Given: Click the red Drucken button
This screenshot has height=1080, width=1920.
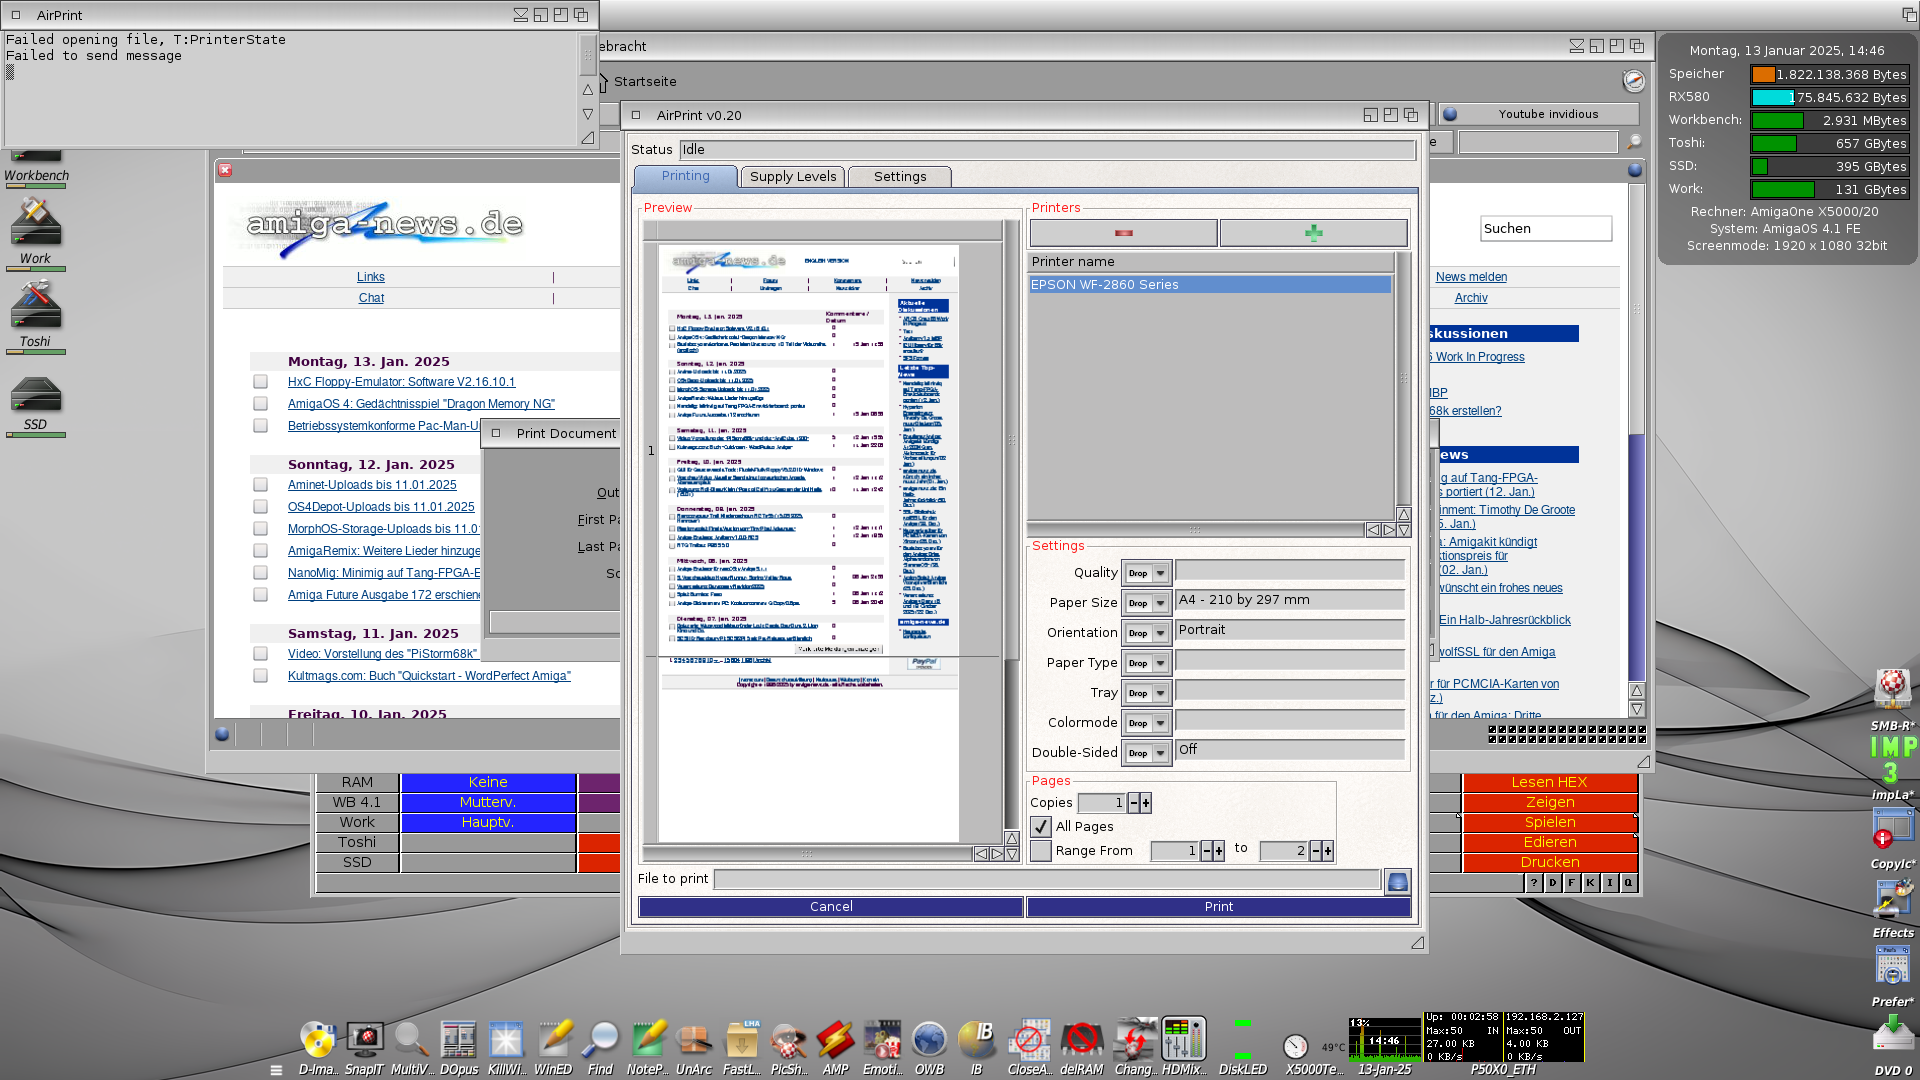Looking at the screenshot, I should click(x=1550, y=863).
